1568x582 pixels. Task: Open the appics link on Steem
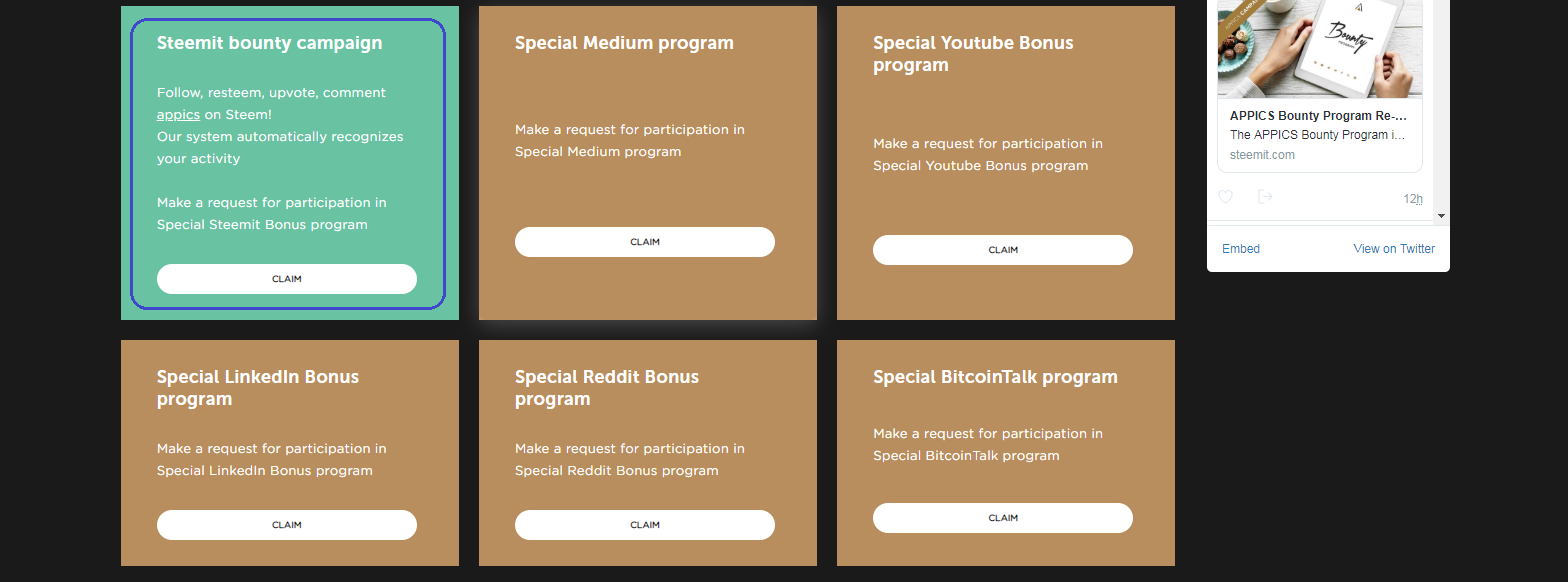(x=178, y=115)
